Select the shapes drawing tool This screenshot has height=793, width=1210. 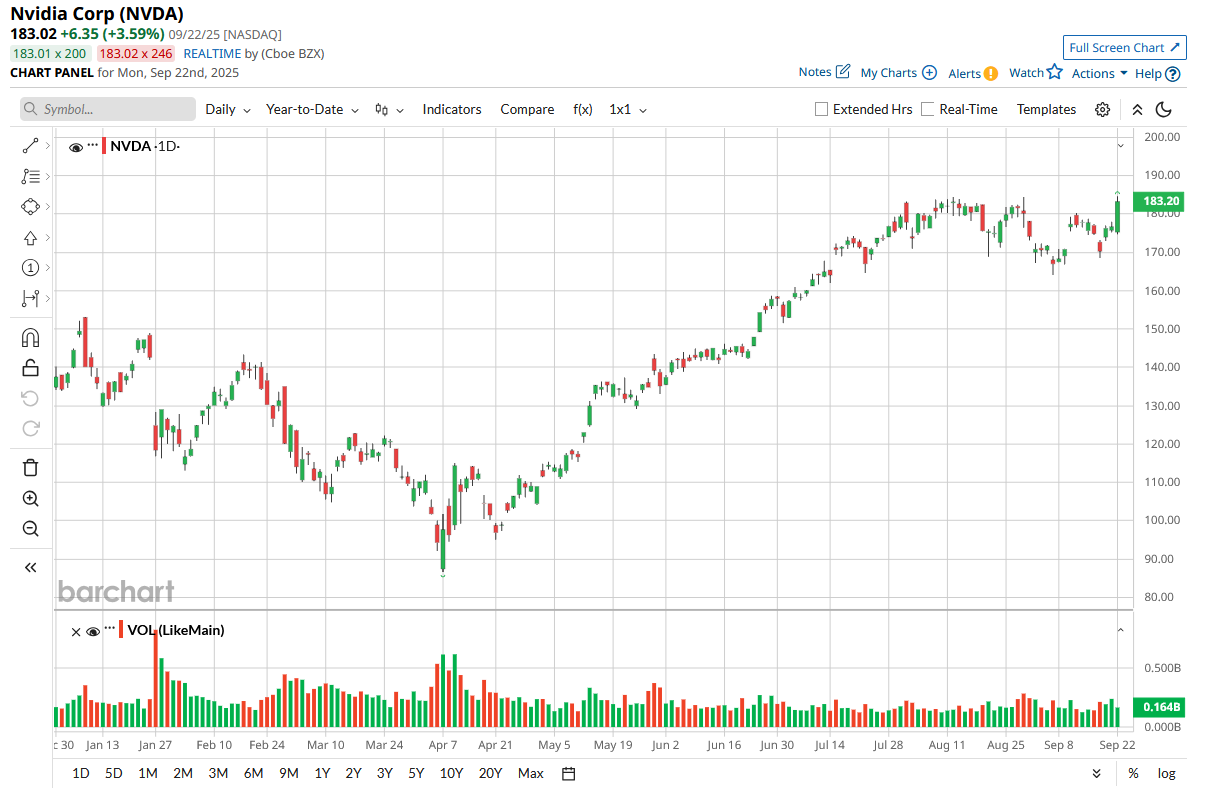[x=30, y=207]
